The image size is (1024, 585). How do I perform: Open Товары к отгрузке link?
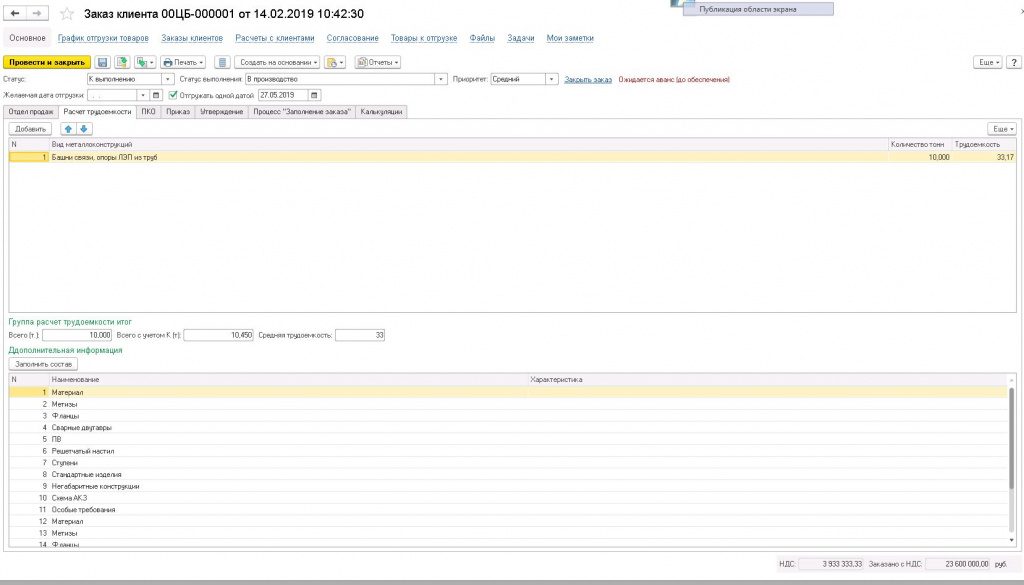point(424,38)
